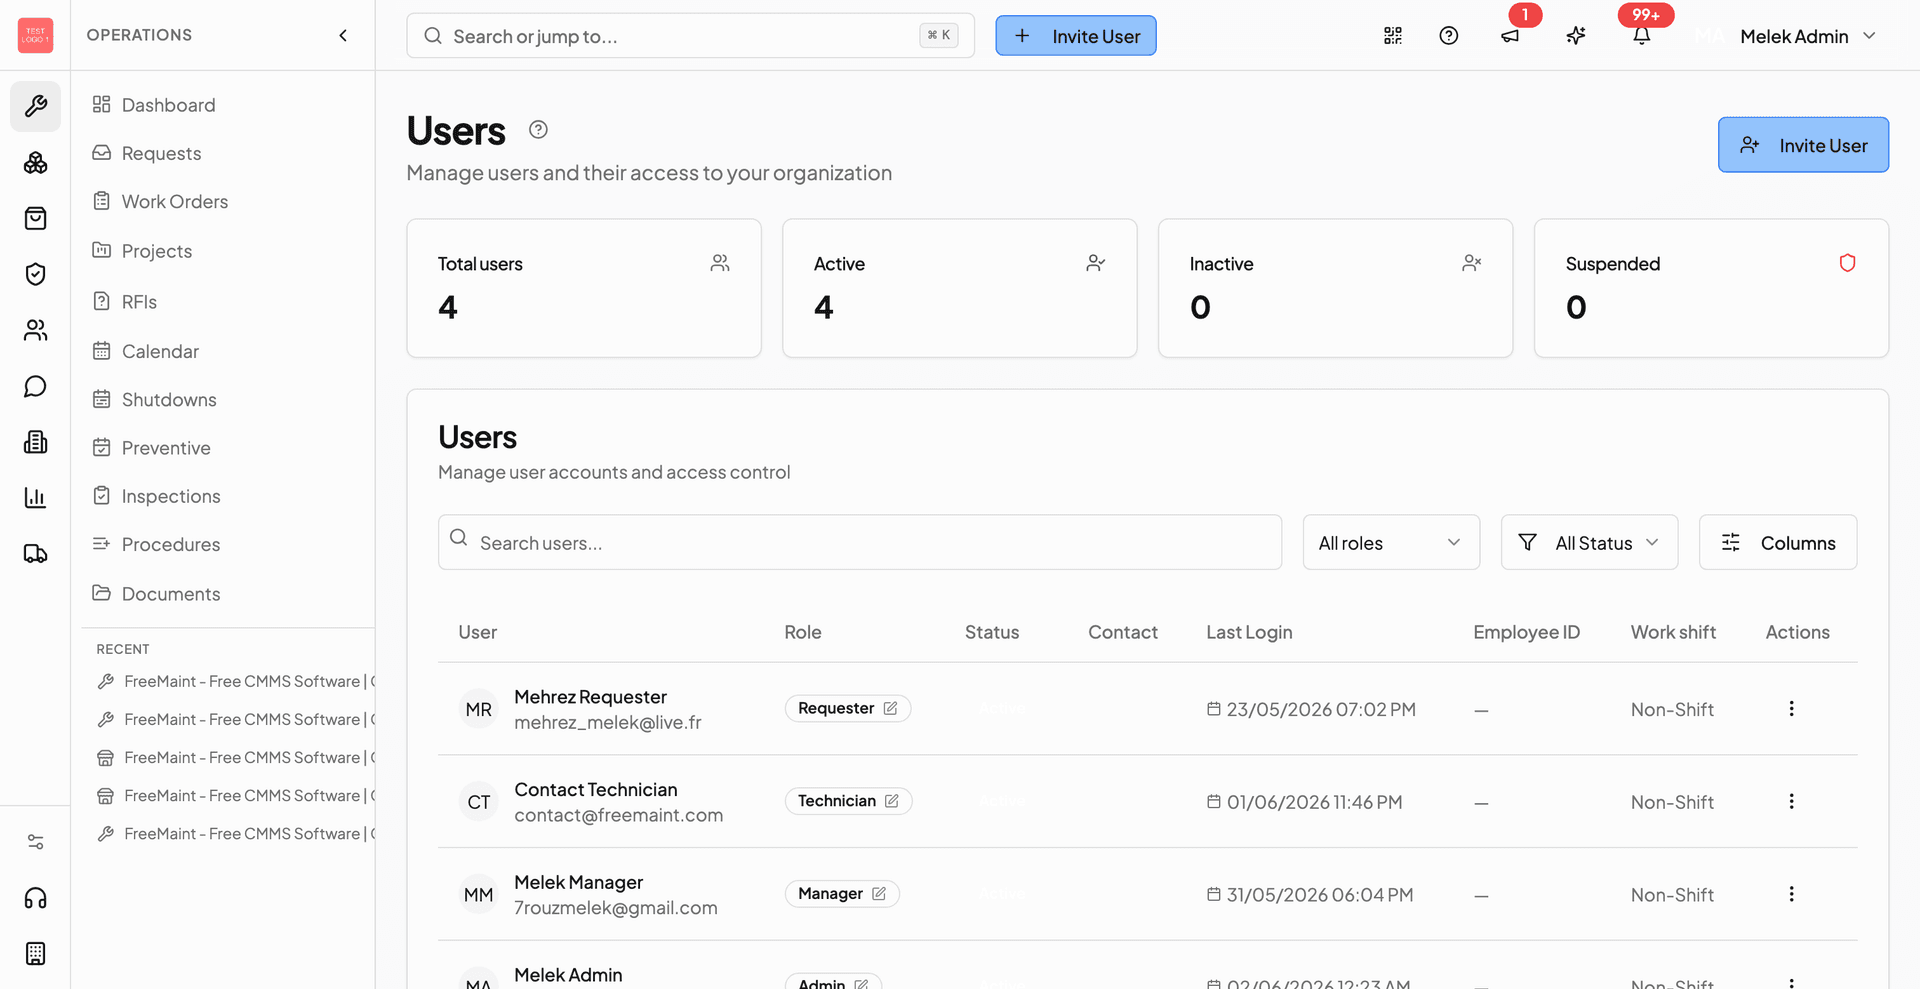Click the AI sparkle icon in header
Screen dimensions: 1920x989
(1576, 36)
